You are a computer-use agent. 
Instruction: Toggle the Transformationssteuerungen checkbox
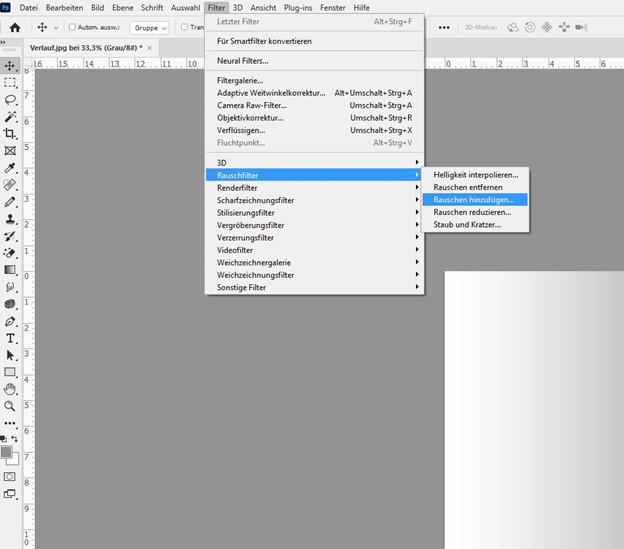pyautogui.click(x=184, y=27)
